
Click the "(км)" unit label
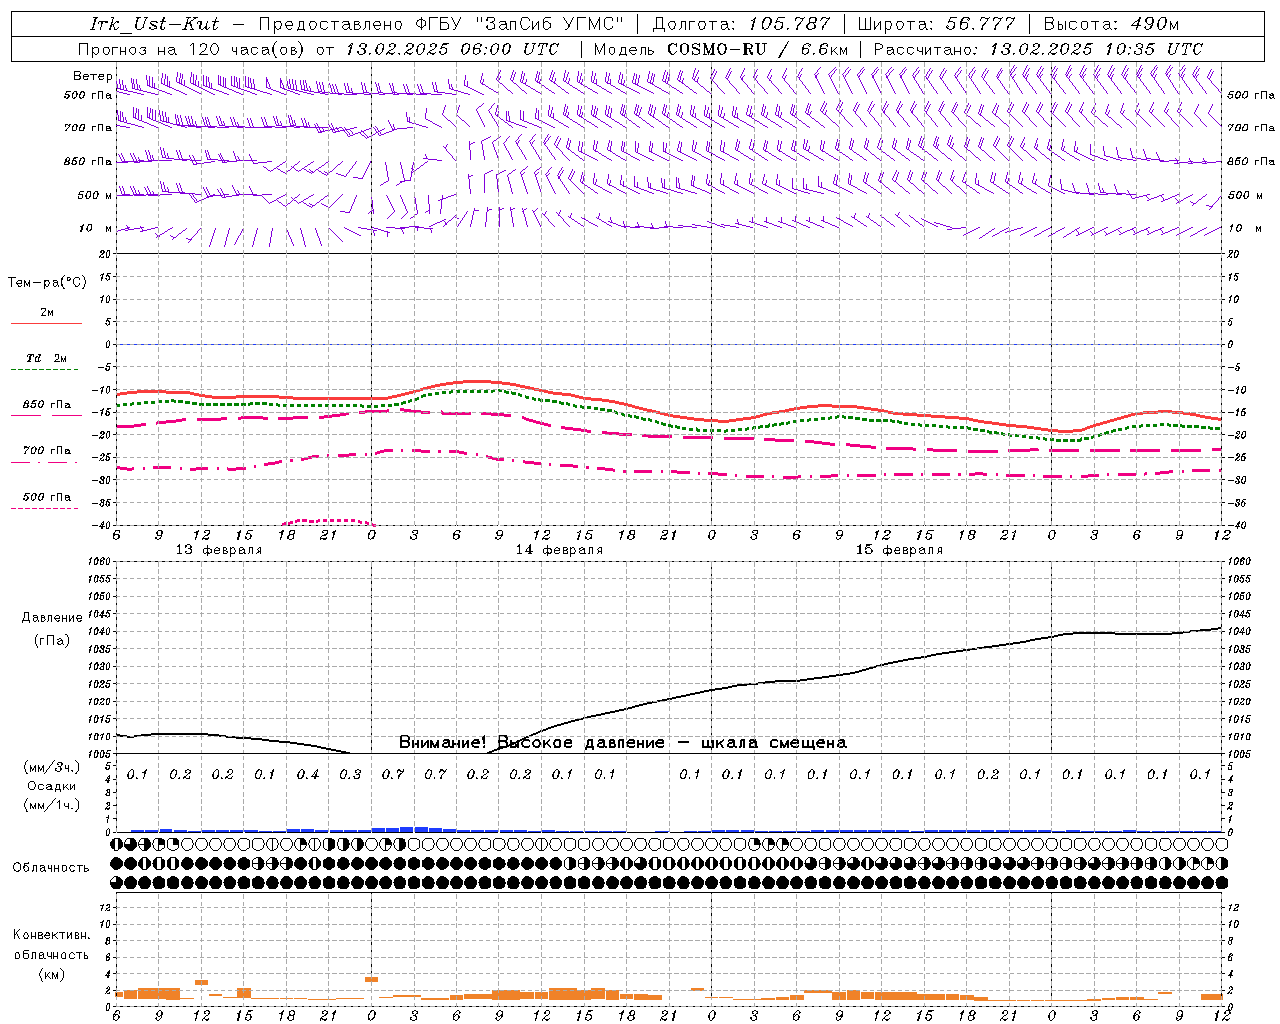tap(51, 974)
